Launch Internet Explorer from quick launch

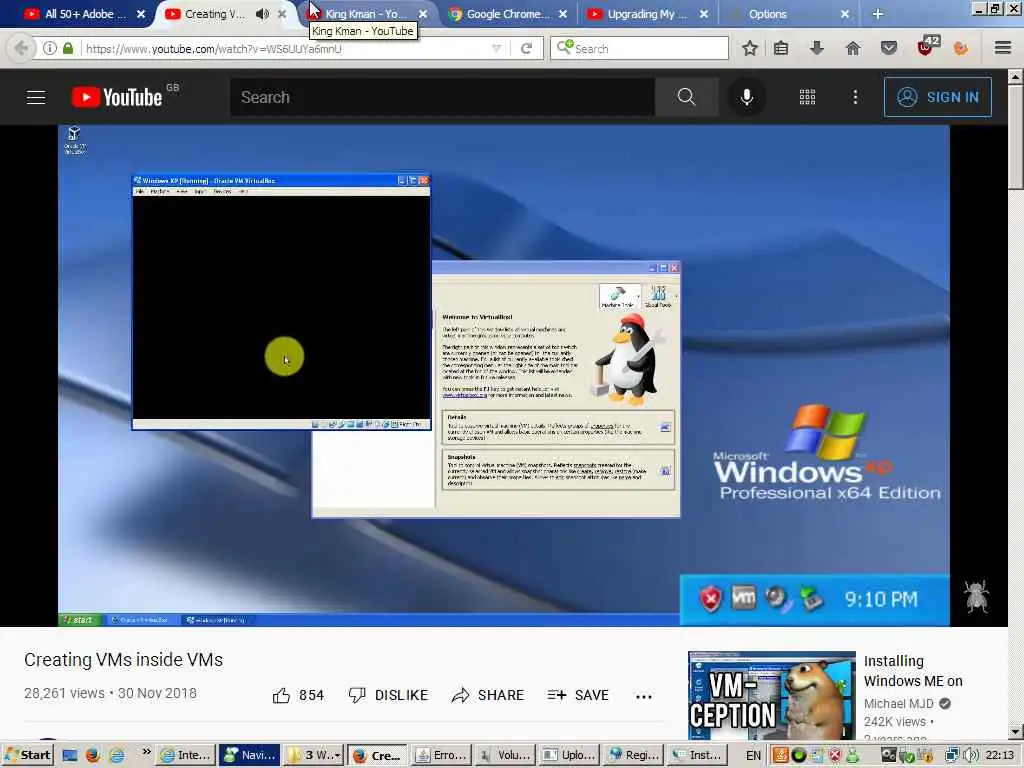(117, 755)
